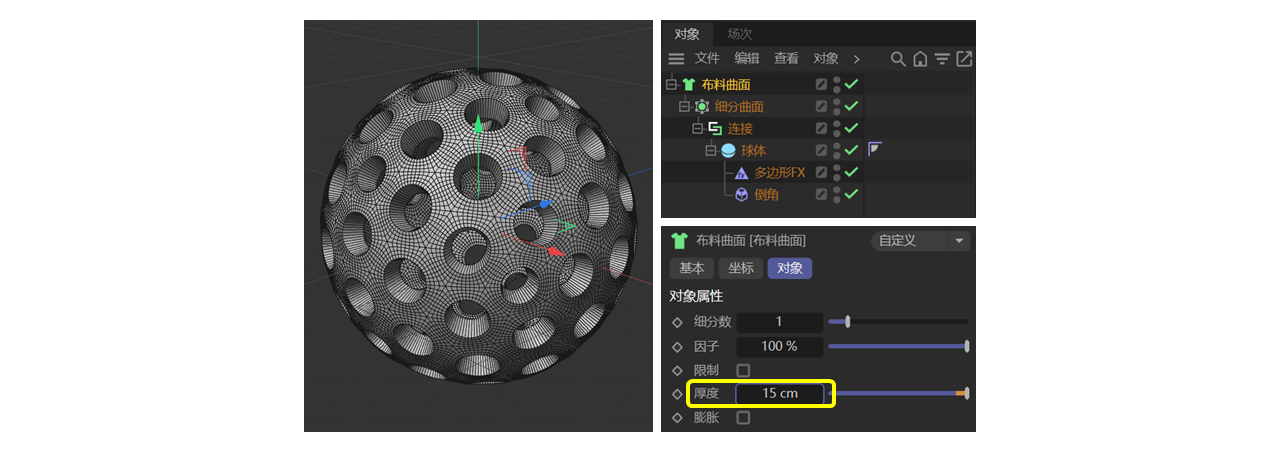Collapse the 球体 tree node
Screen dimensions: 1280x453
[711, 151]
